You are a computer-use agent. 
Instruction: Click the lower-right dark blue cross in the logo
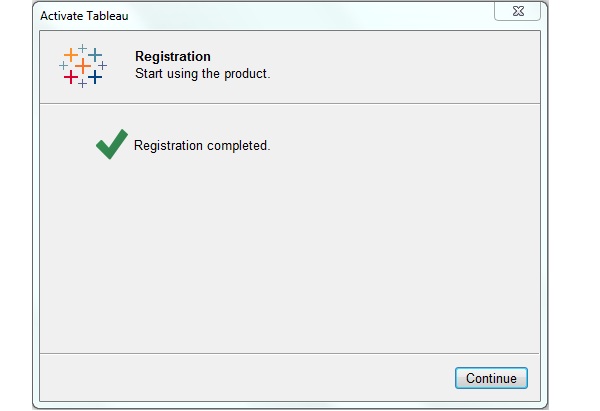pyautogui.click(x=95, y=77)
